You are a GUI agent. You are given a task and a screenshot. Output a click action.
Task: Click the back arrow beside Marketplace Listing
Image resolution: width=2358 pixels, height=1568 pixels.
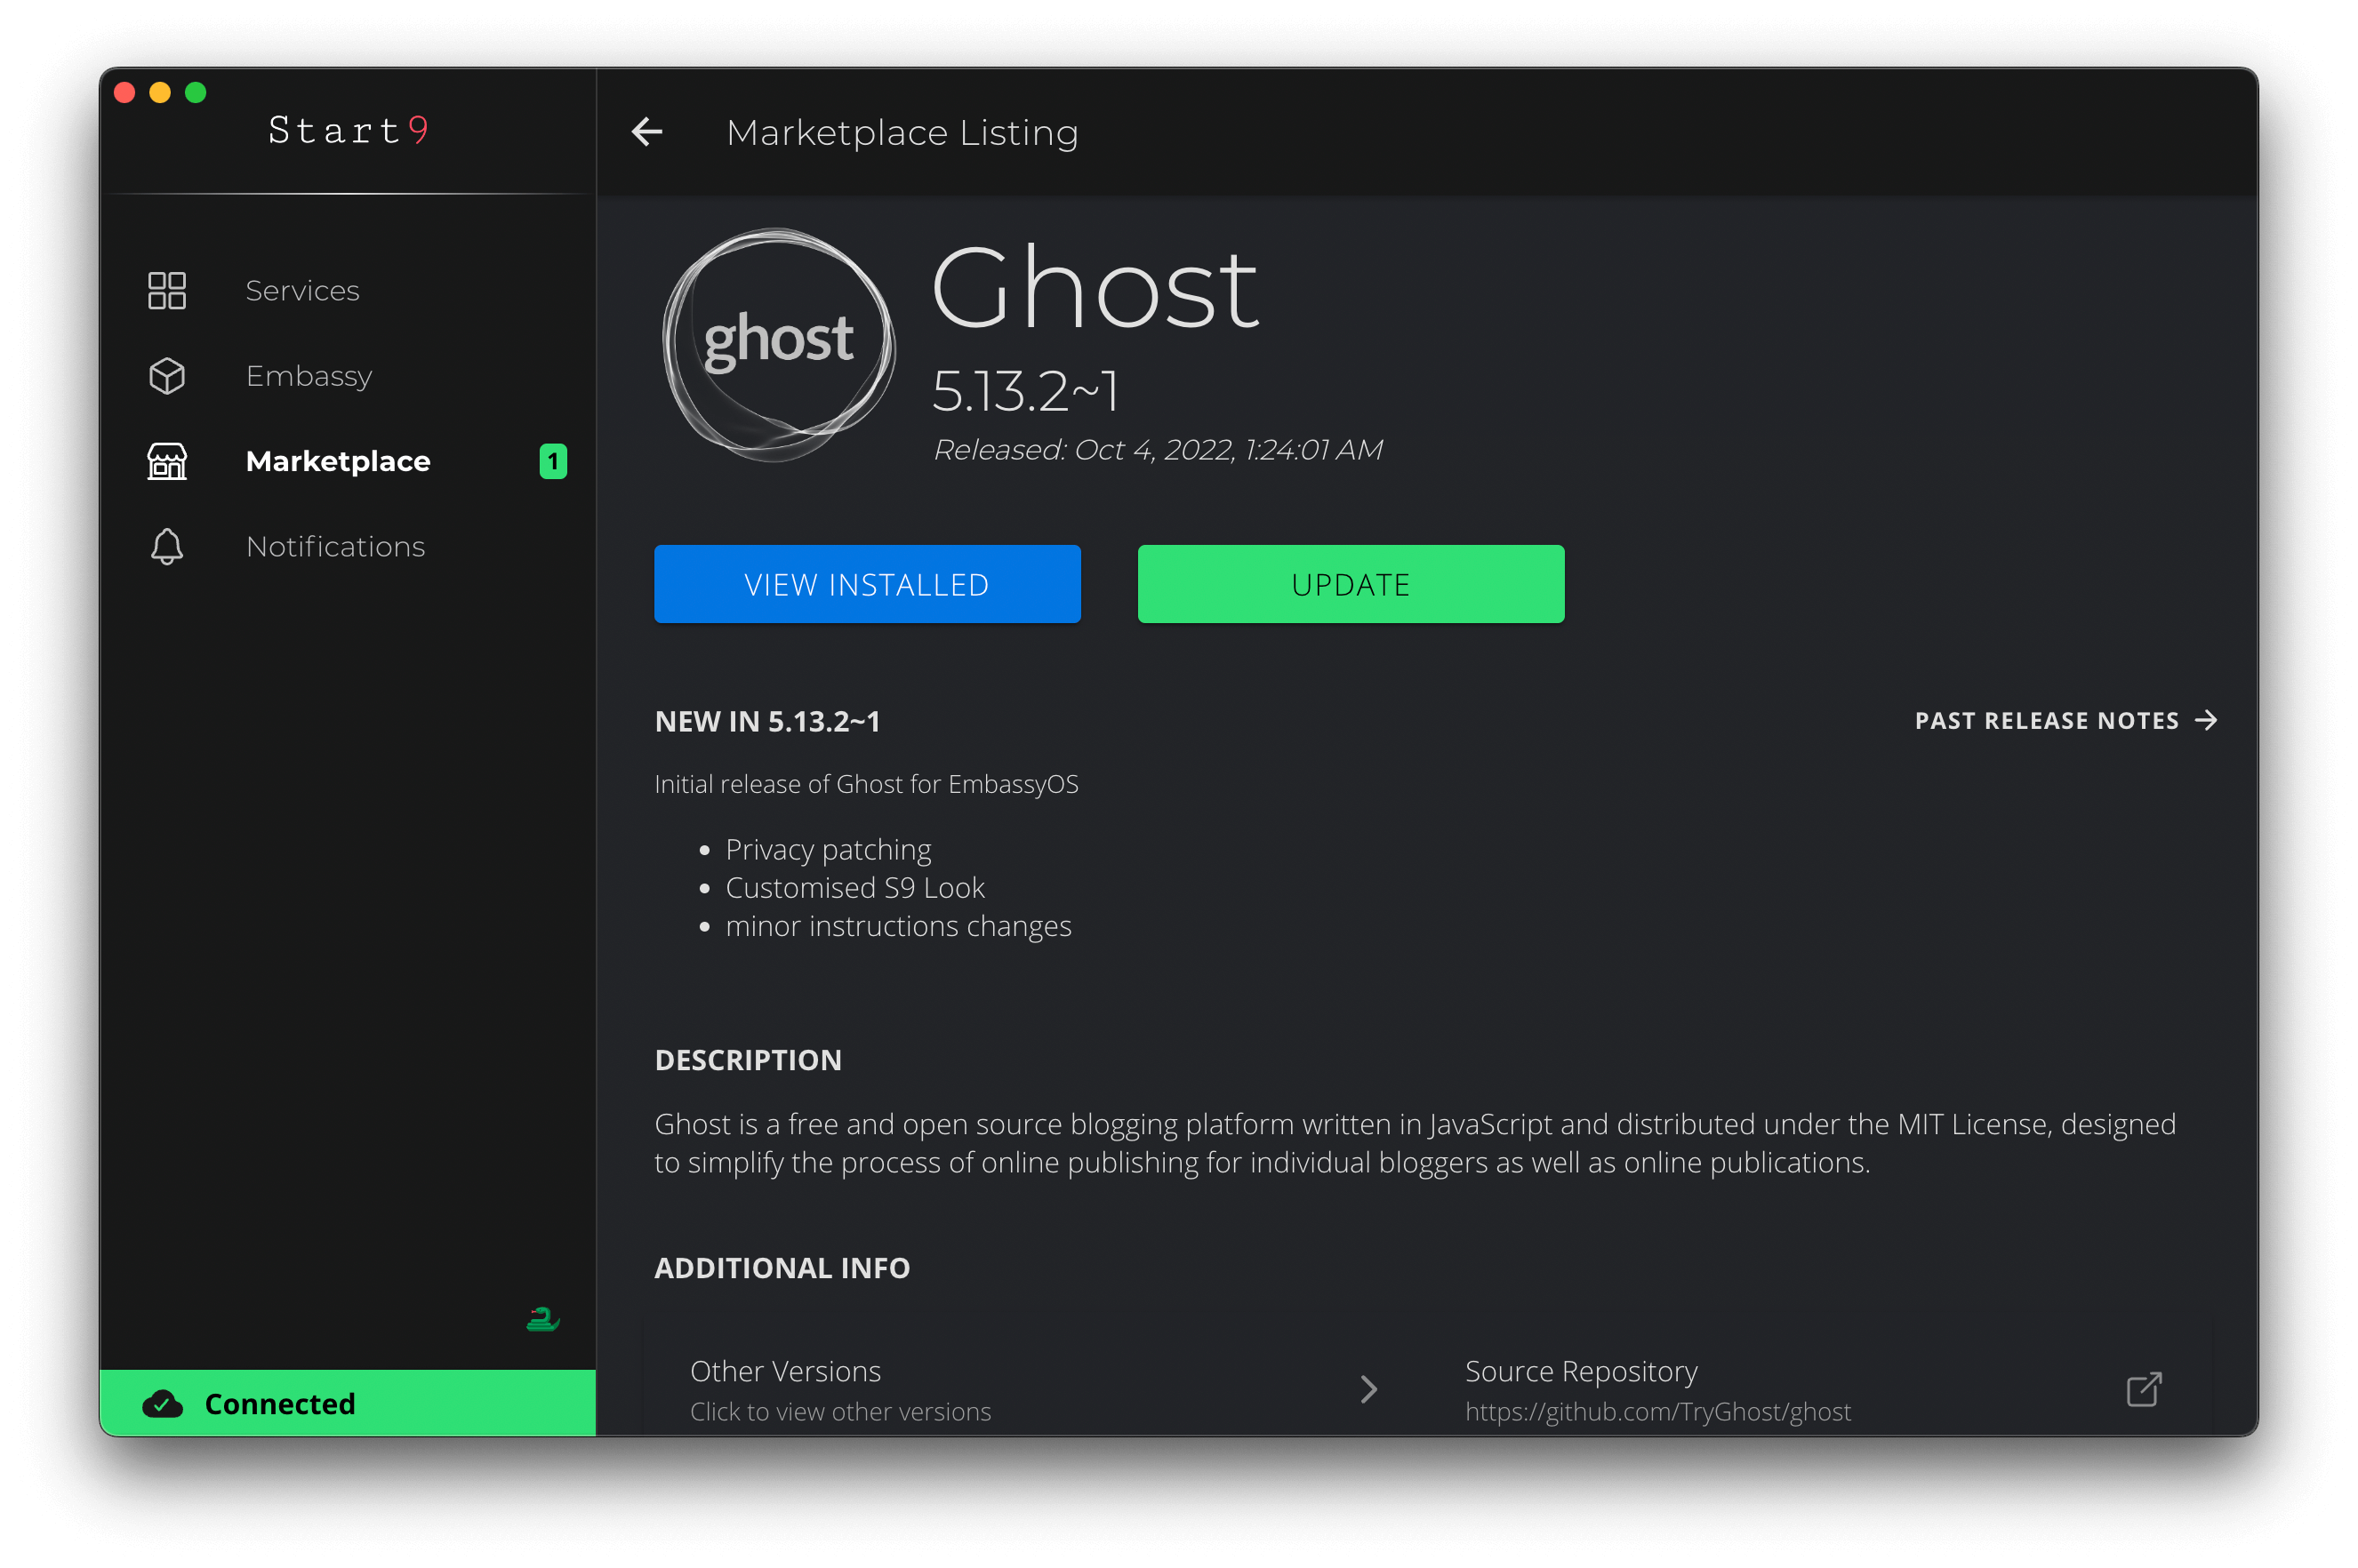[x=646, y=131]
